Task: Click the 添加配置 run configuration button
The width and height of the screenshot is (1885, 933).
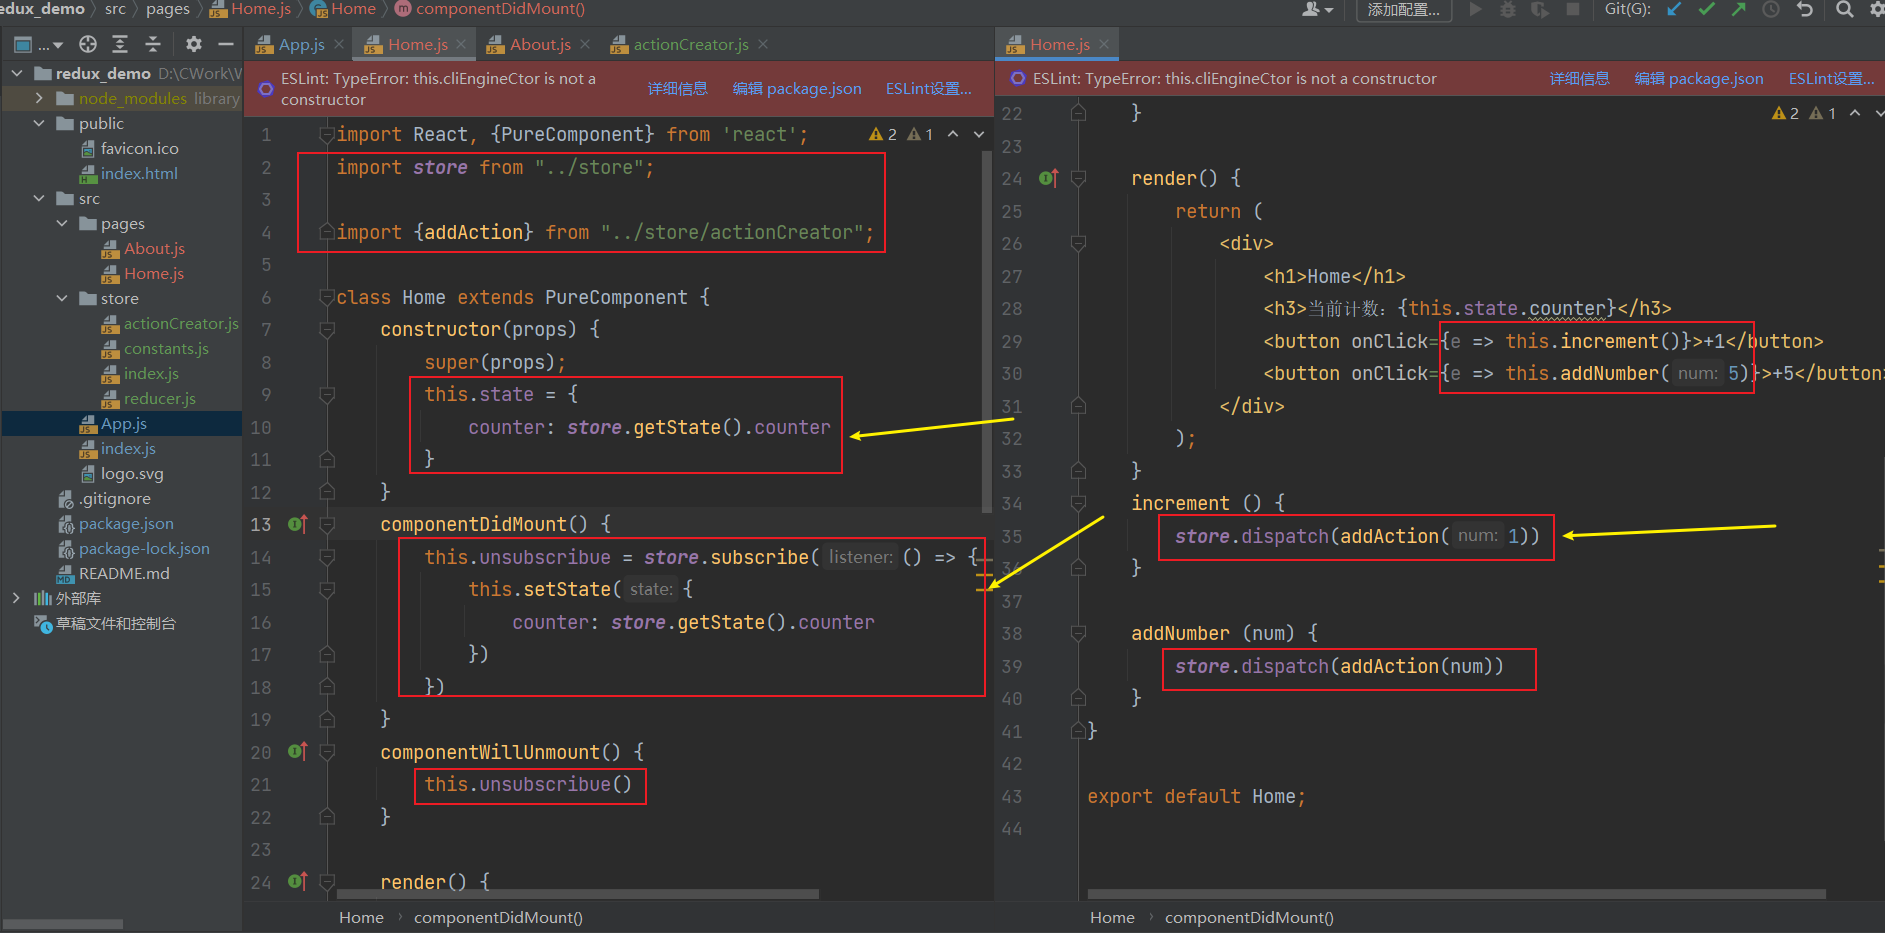Action: 1404,10
